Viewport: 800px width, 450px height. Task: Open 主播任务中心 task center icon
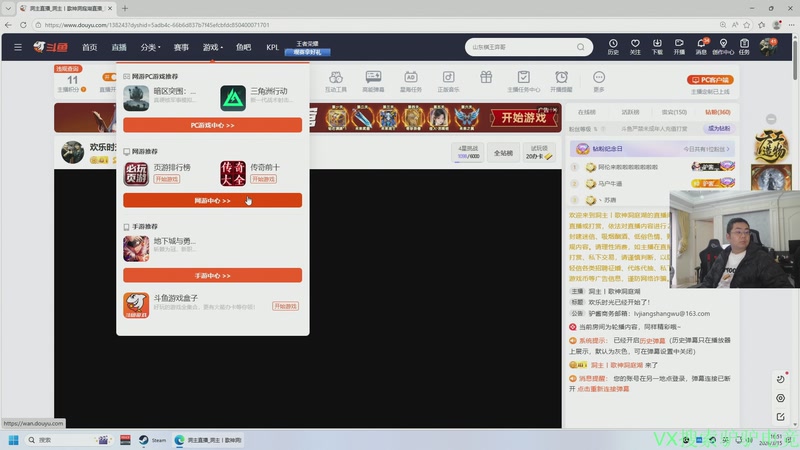523,82
